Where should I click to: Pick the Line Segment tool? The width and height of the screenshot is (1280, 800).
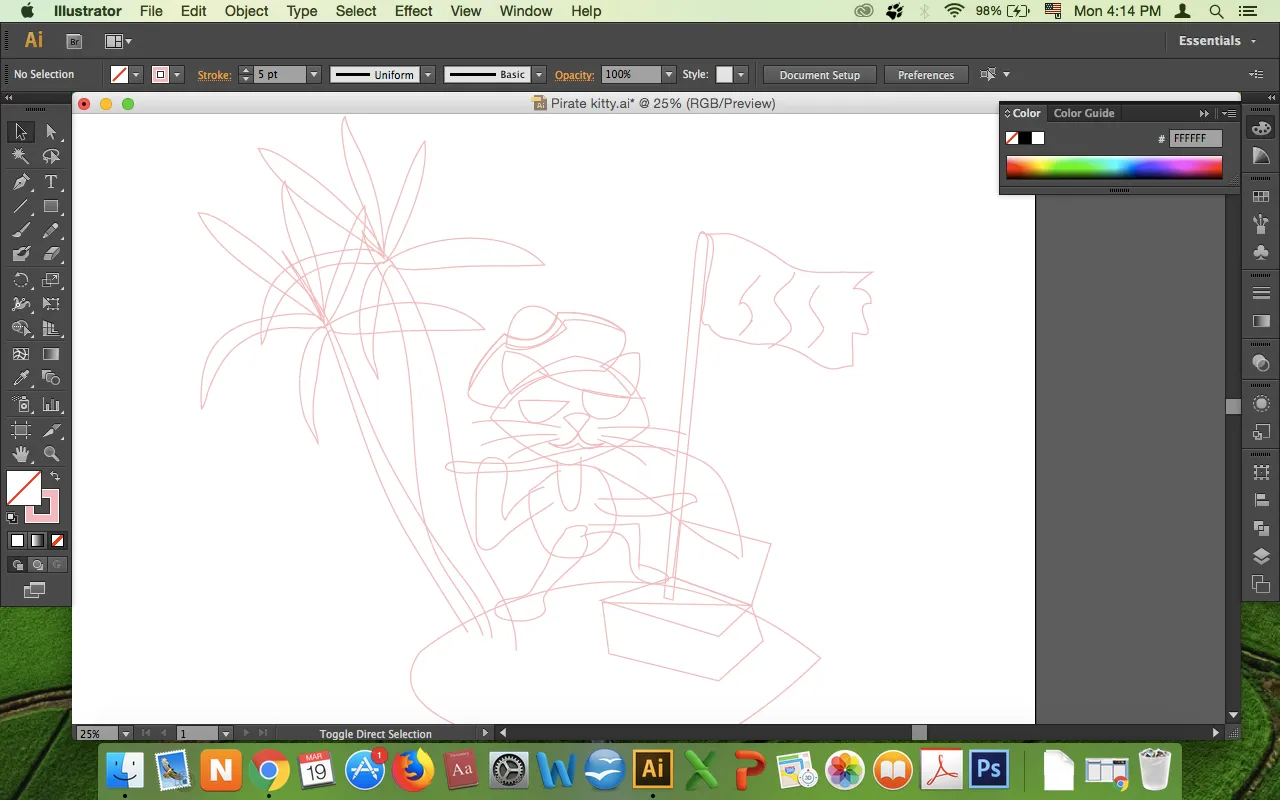tap(21, 207)
